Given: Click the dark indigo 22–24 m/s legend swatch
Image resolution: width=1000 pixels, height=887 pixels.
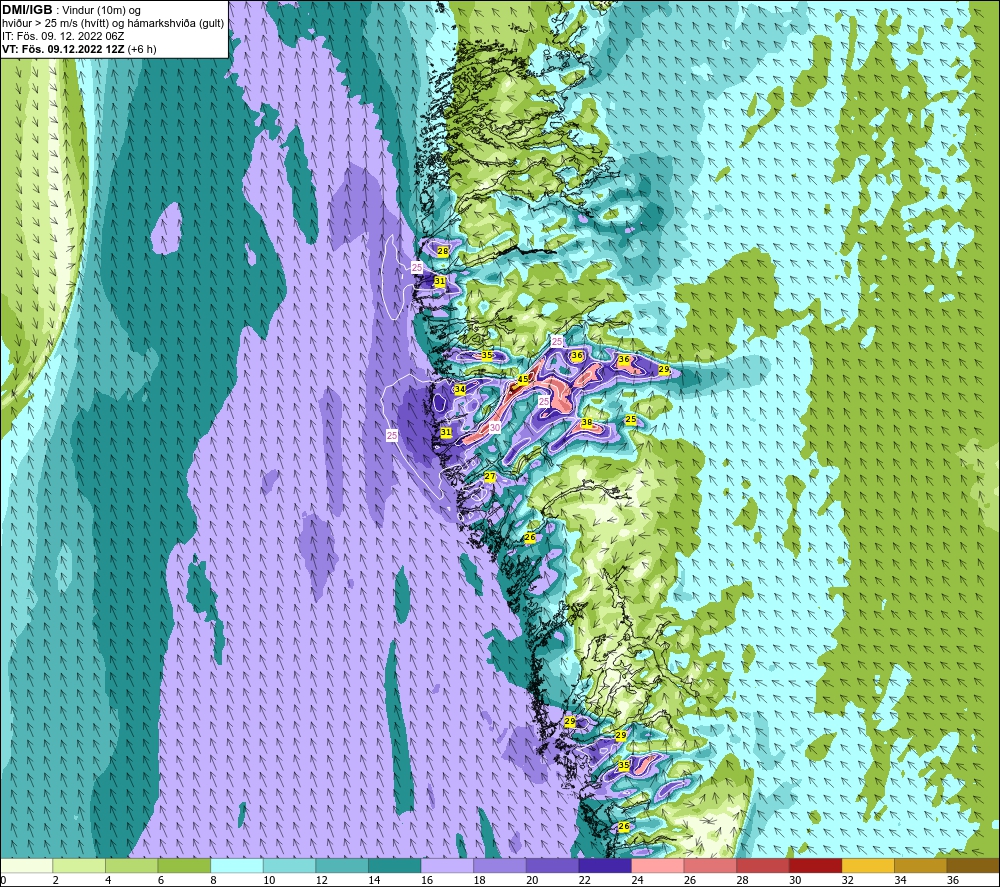Looking at the screenshot, I should [x=605, y=866].
